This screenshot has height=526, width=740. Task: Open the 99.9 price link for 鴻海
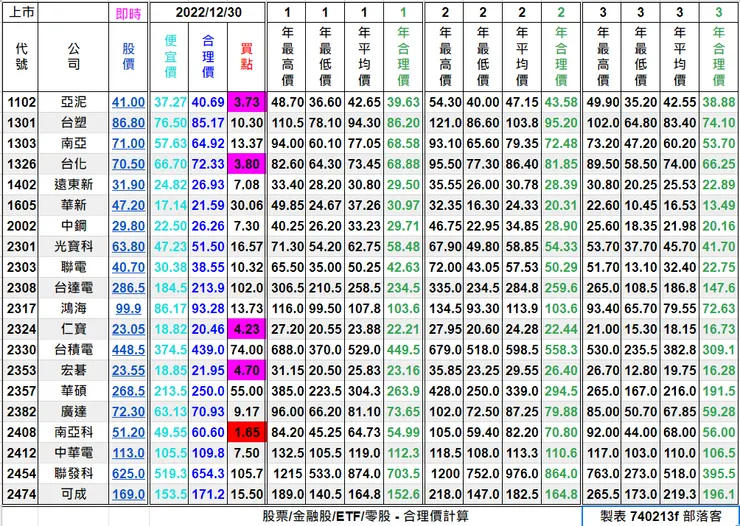(x=128, y=309)
